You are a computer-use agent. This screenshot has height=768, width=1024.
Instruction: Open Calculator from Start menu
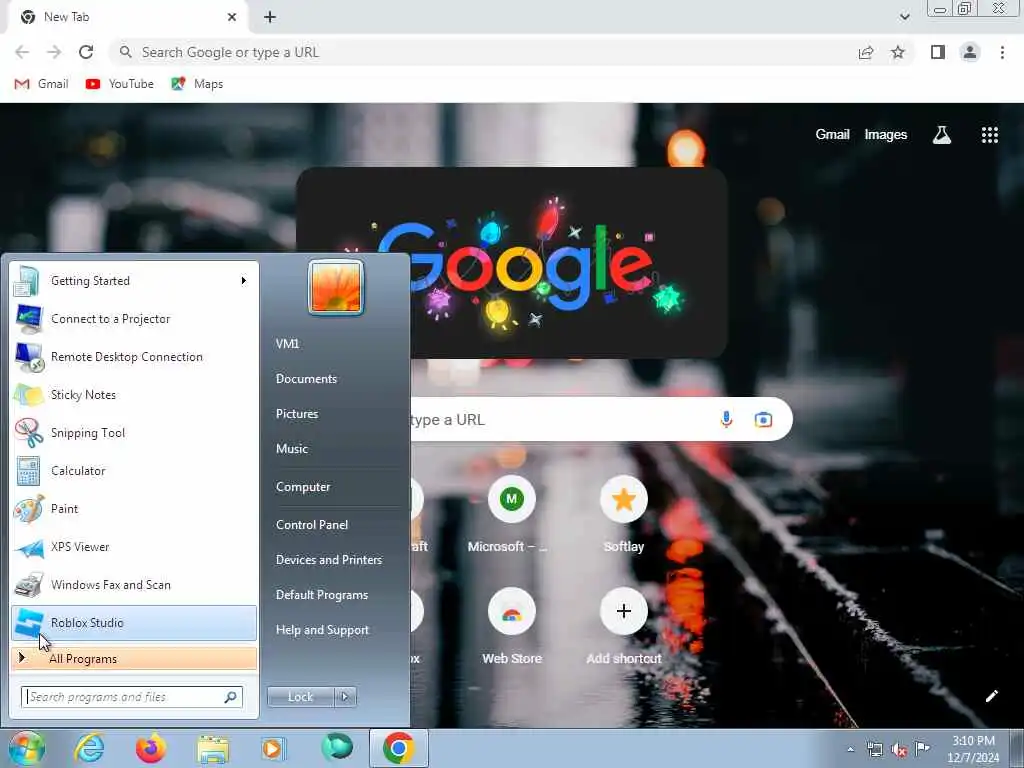click(x=134, y=471)
